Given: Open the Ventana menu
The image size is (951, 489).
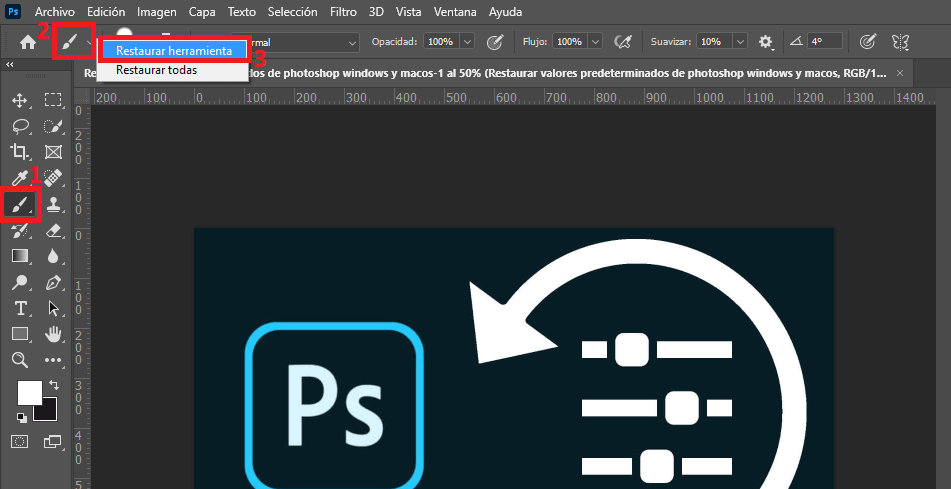Looking at the screenshot, I should tap(455, 12).
